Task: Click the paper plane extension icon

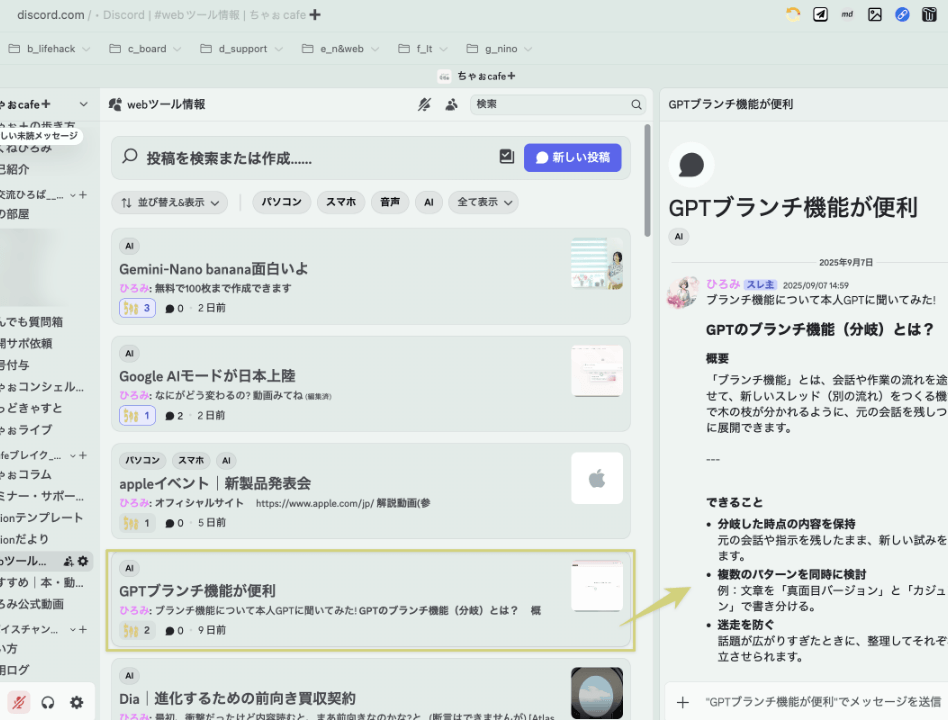Action: coord(820,14)
